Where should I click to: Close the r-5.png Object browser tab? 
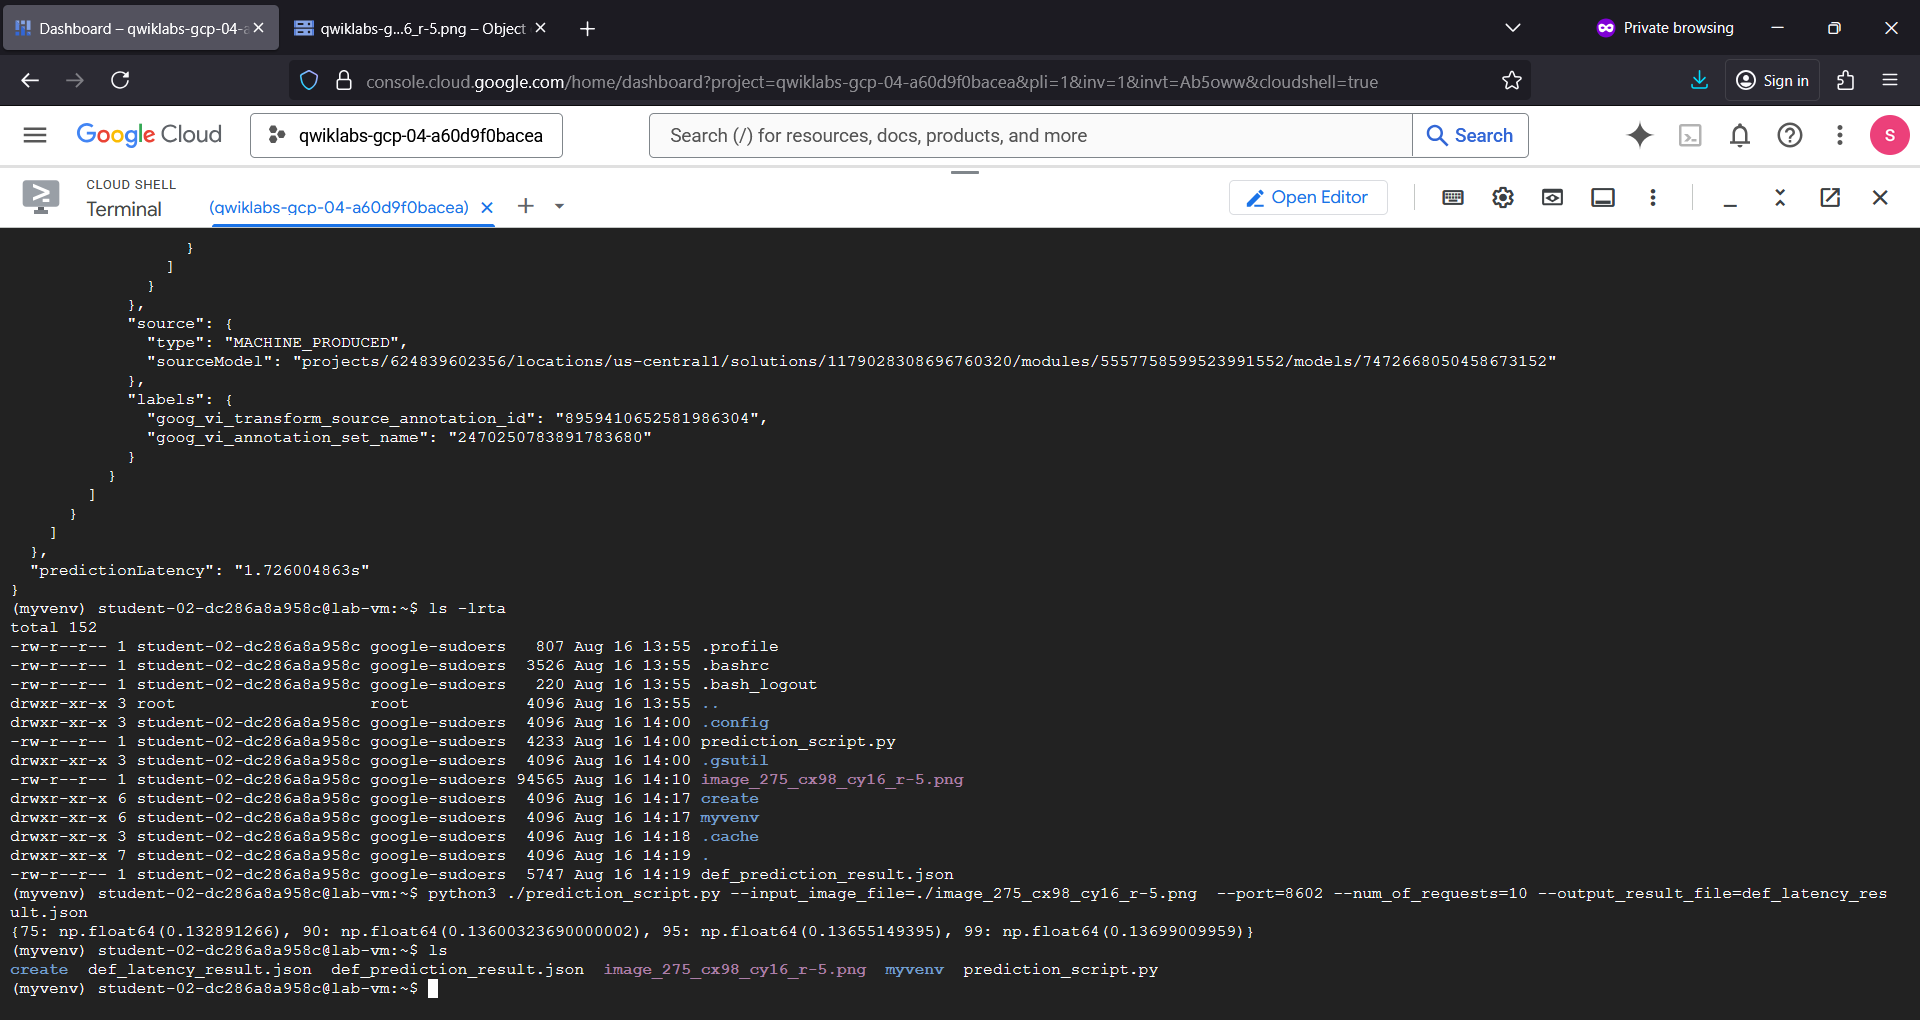541,28
